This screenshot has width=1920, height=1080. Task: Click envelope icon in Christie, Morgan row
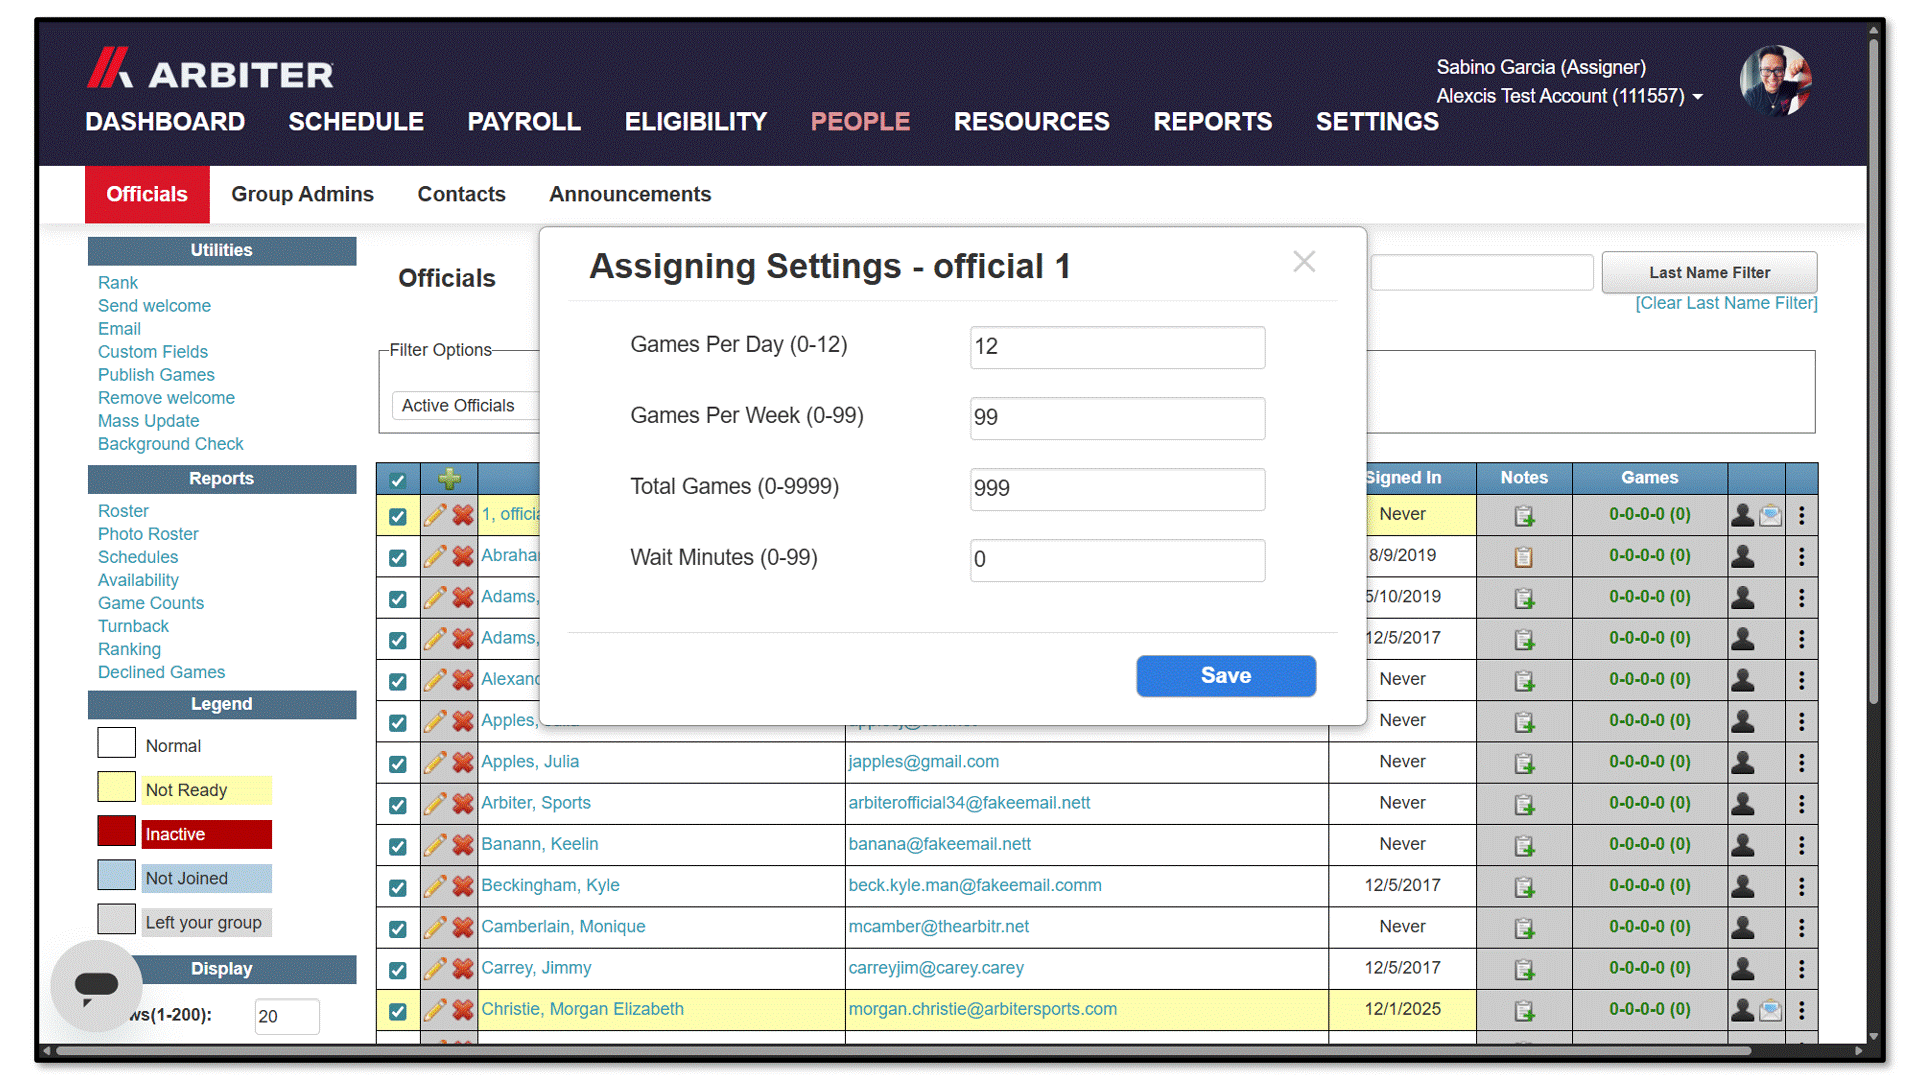point(1771,1010)
